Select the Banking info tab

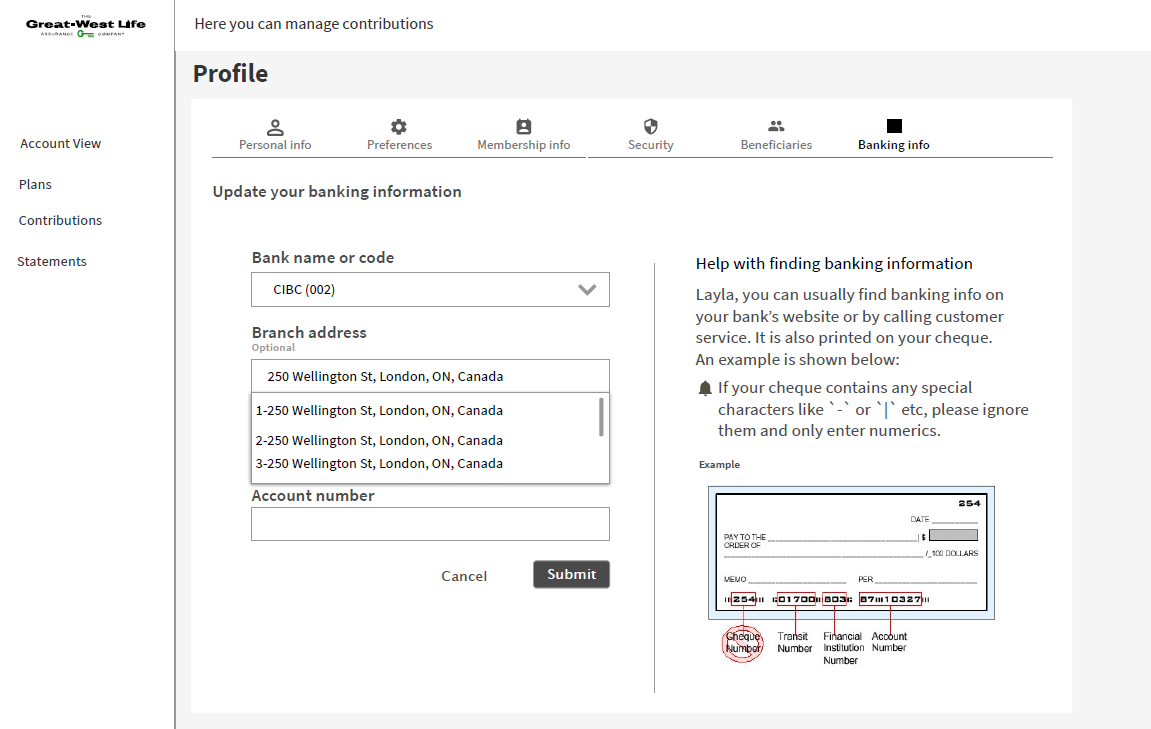coord(894,135)
